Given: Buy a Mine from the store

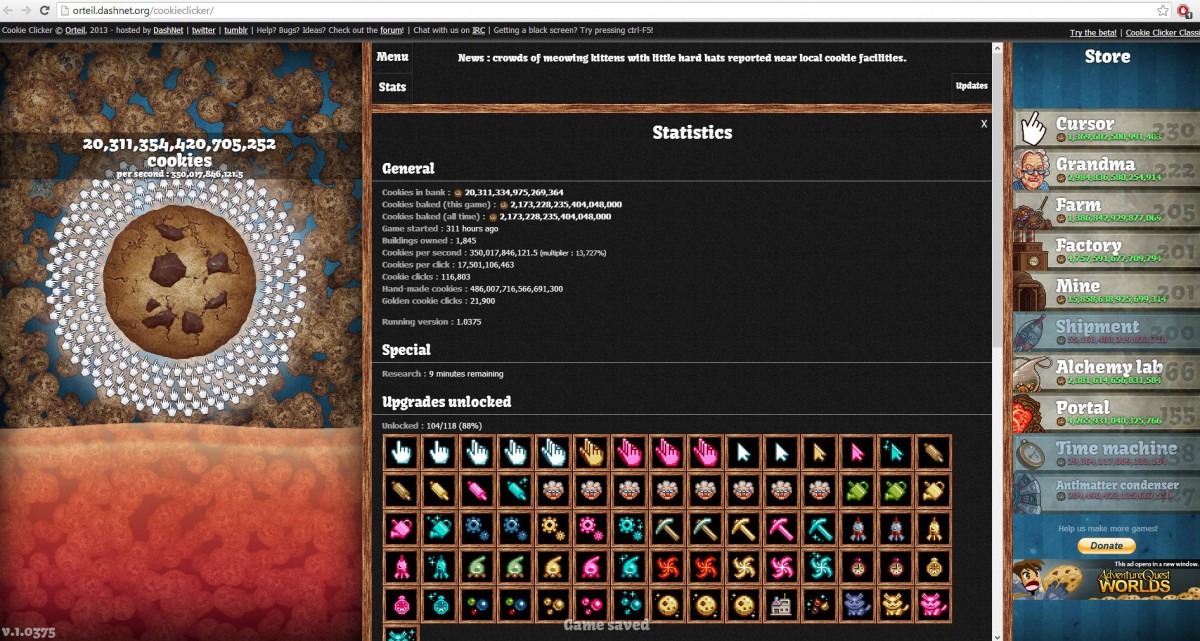Looking at the screenshot, I should pyautogui.click(x=1106, y=291).
